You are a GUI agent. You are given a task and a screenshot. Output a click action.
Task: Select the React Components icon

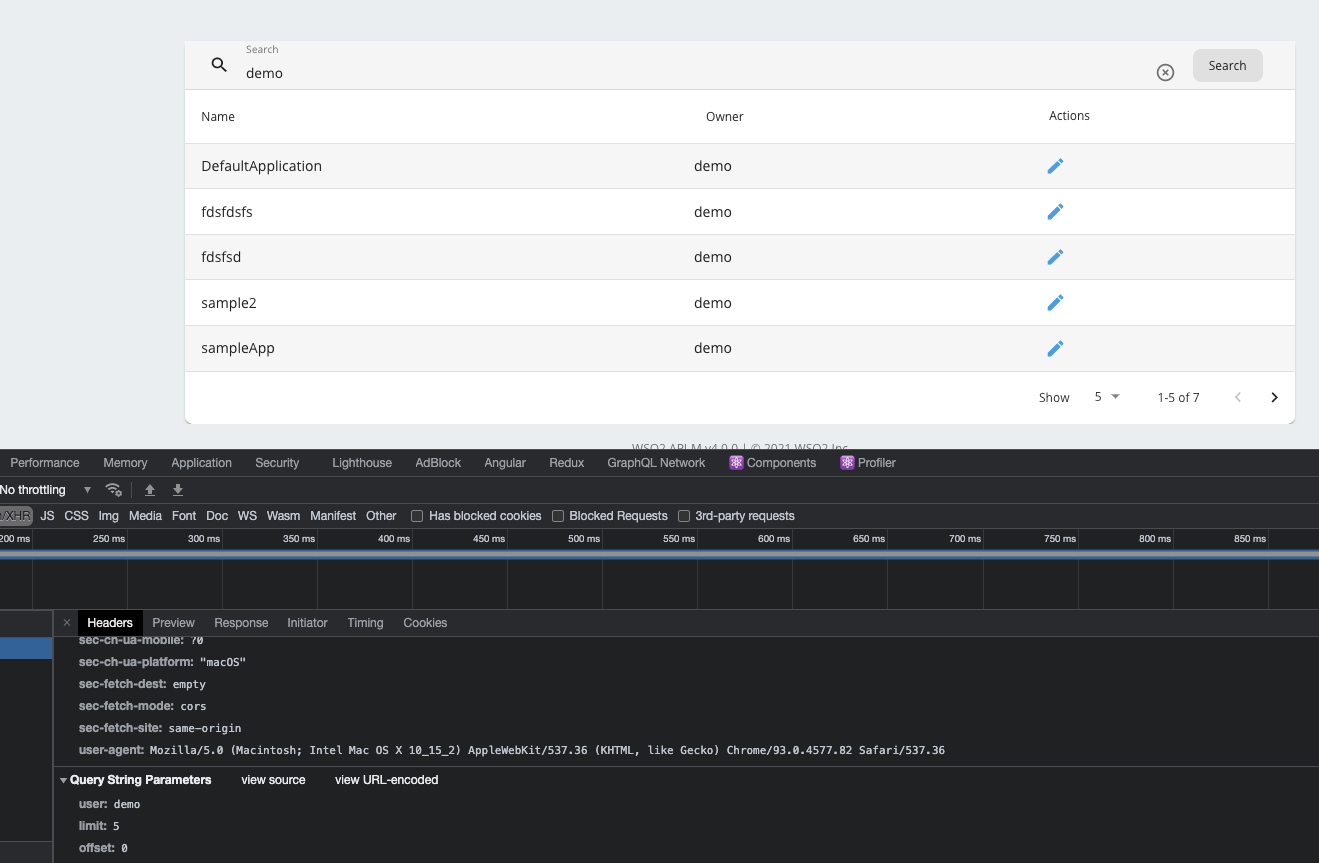point(737,463)
